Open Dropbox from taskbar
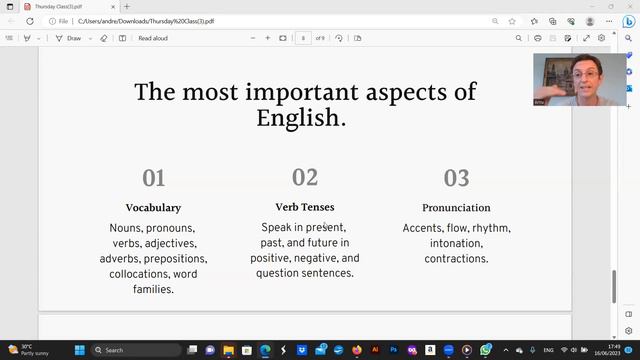The width and height of the screenshot is (640, 360). (x=302, y=350)
